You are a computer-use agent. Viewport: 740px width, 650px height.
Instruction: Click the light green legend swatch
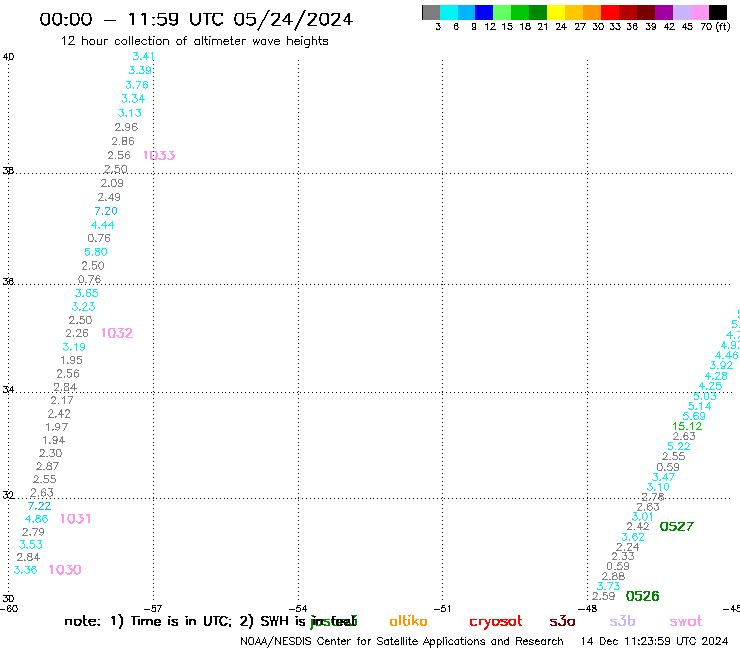(502, 12)
